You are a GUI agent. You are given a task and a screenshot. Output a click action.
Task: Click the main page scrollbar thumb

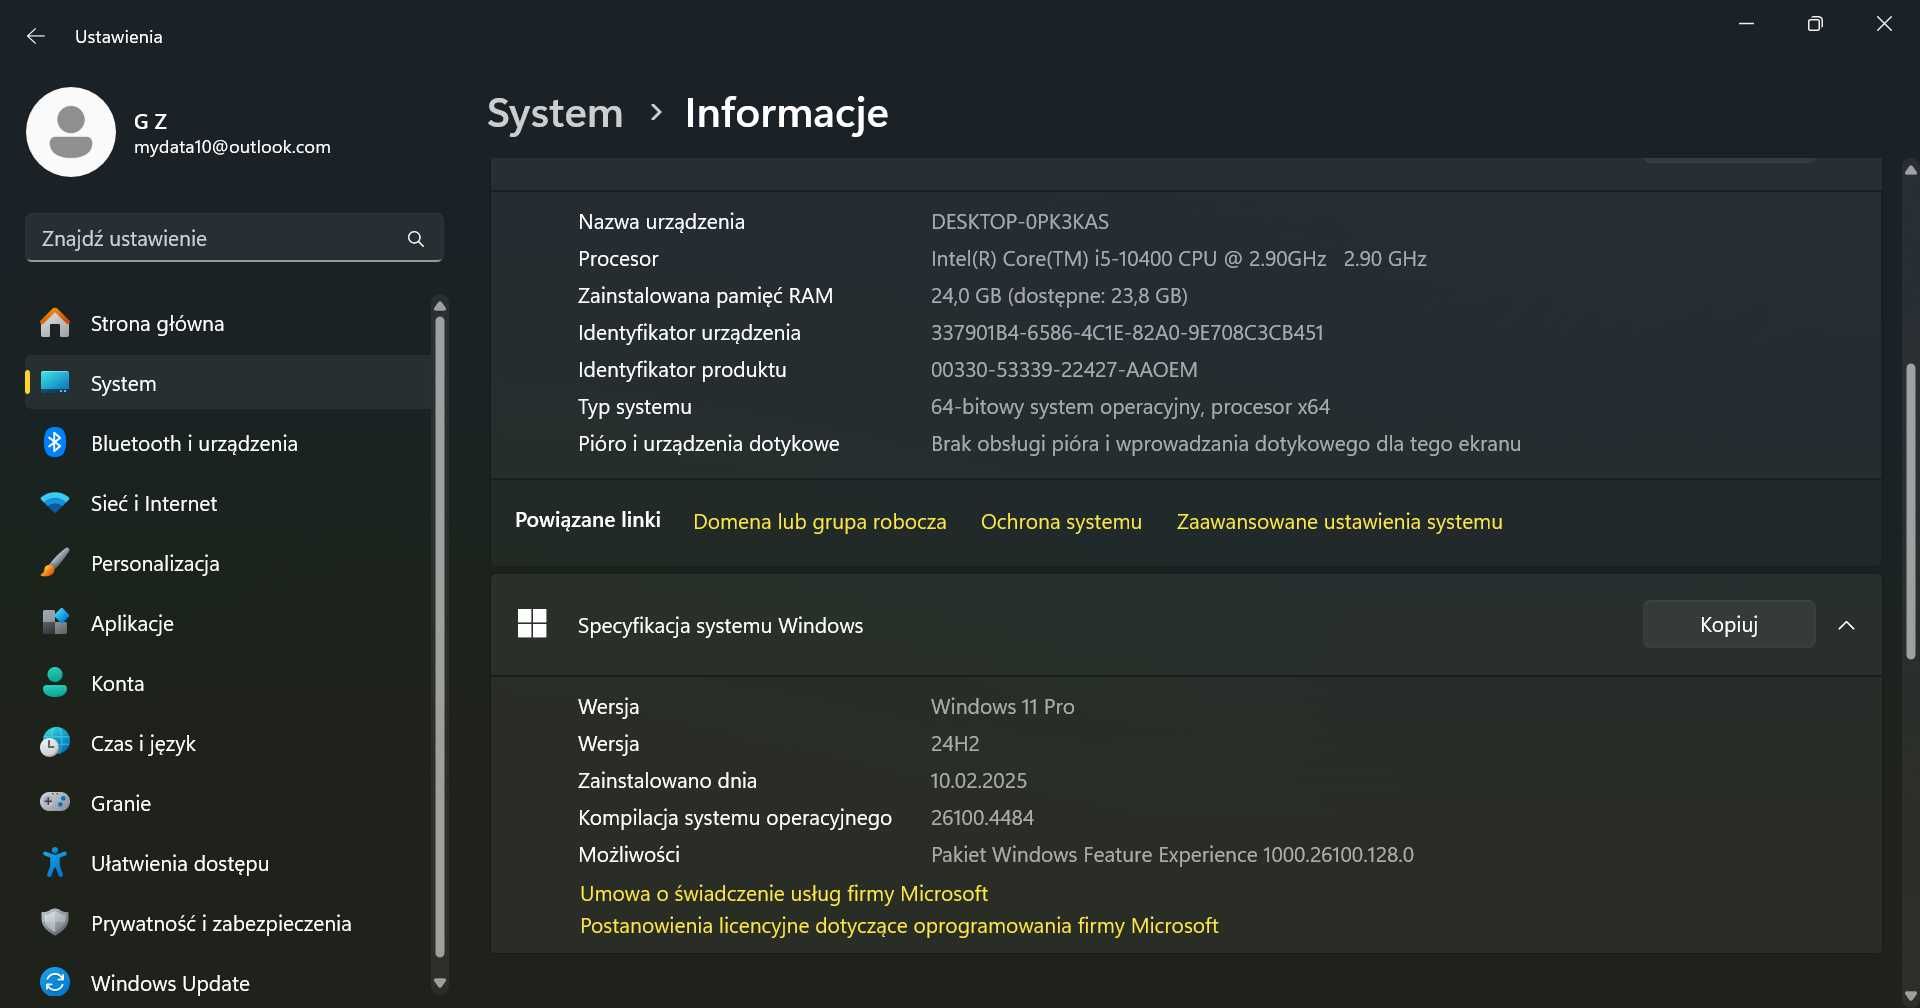point(1910,511)
